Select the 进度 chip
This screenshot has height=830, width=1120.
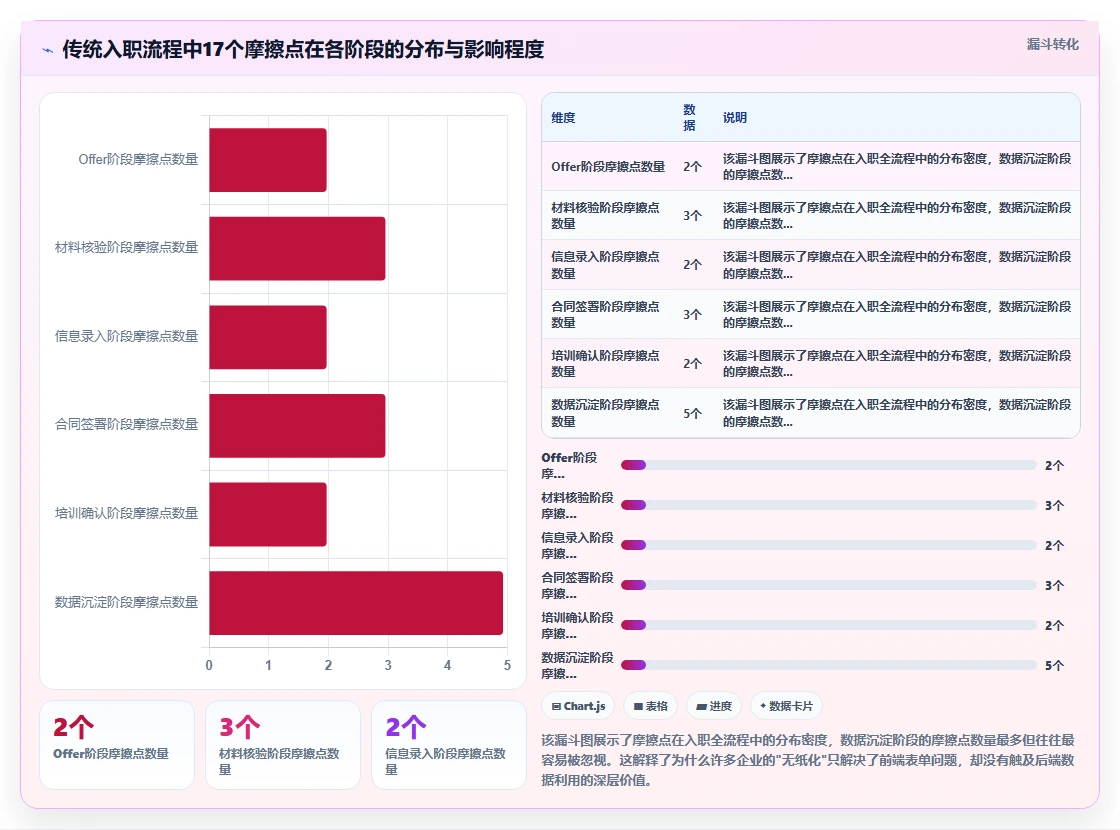coord(714,706)
